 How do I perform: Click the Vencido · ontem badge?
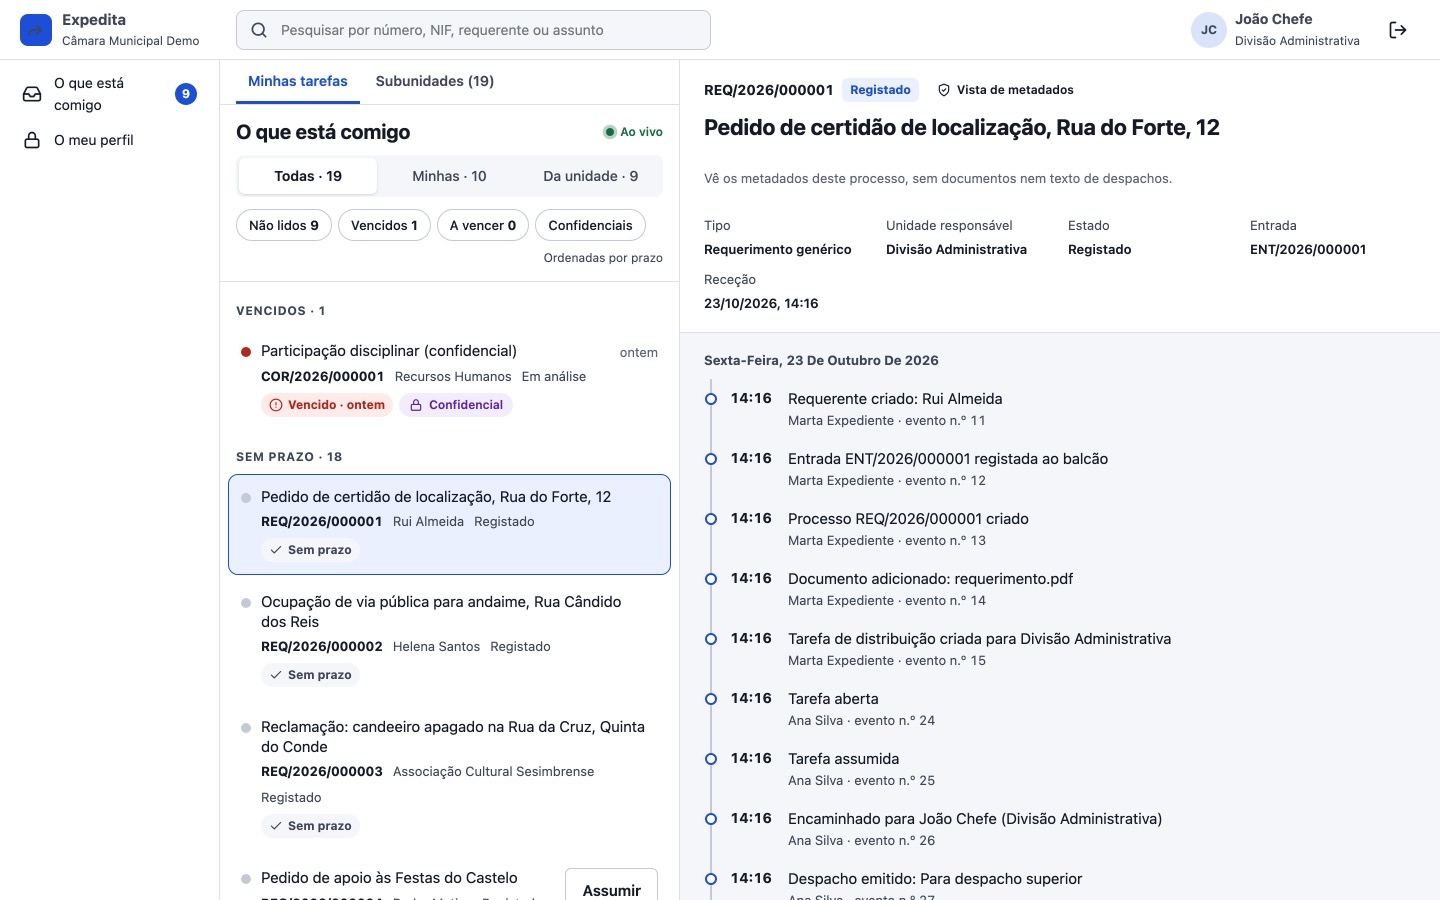coord(326,405)
